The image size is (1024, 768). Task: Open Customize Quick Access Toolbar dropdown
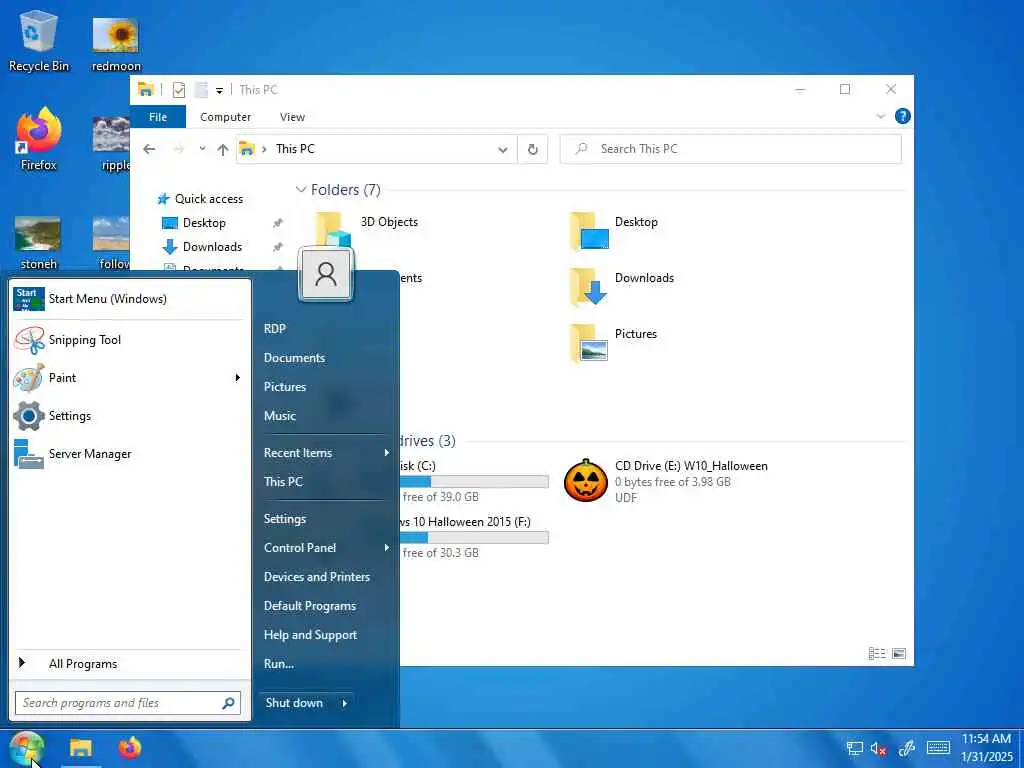pos(219,90)
